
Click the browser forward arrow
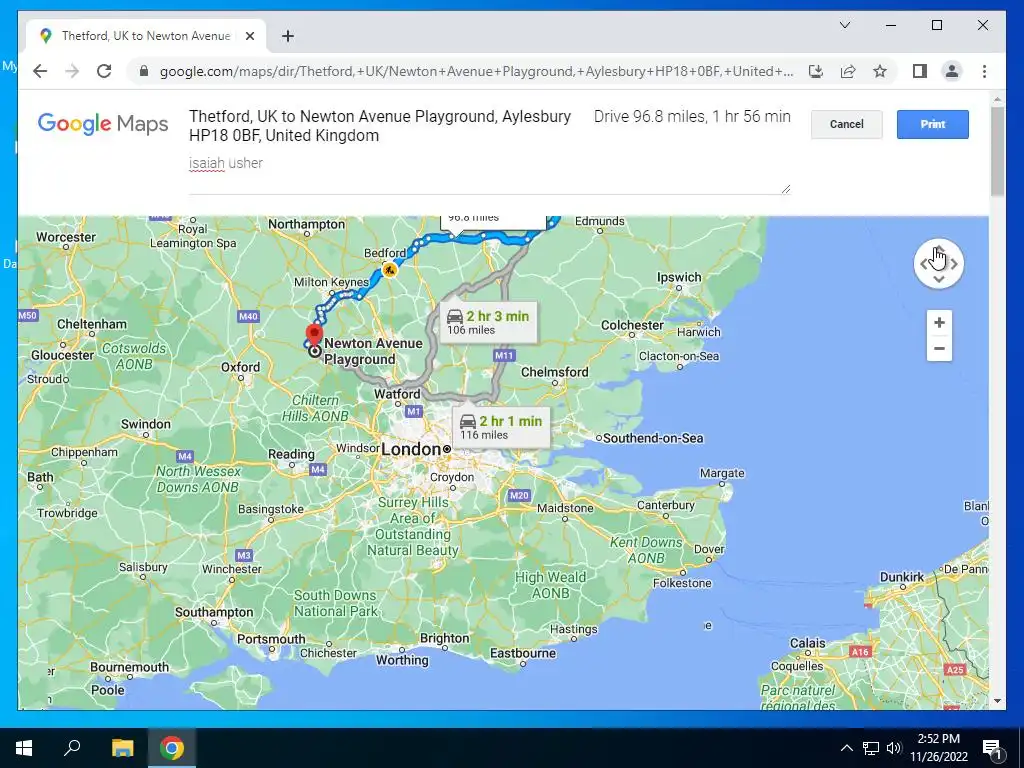click(x=72, y=71)
